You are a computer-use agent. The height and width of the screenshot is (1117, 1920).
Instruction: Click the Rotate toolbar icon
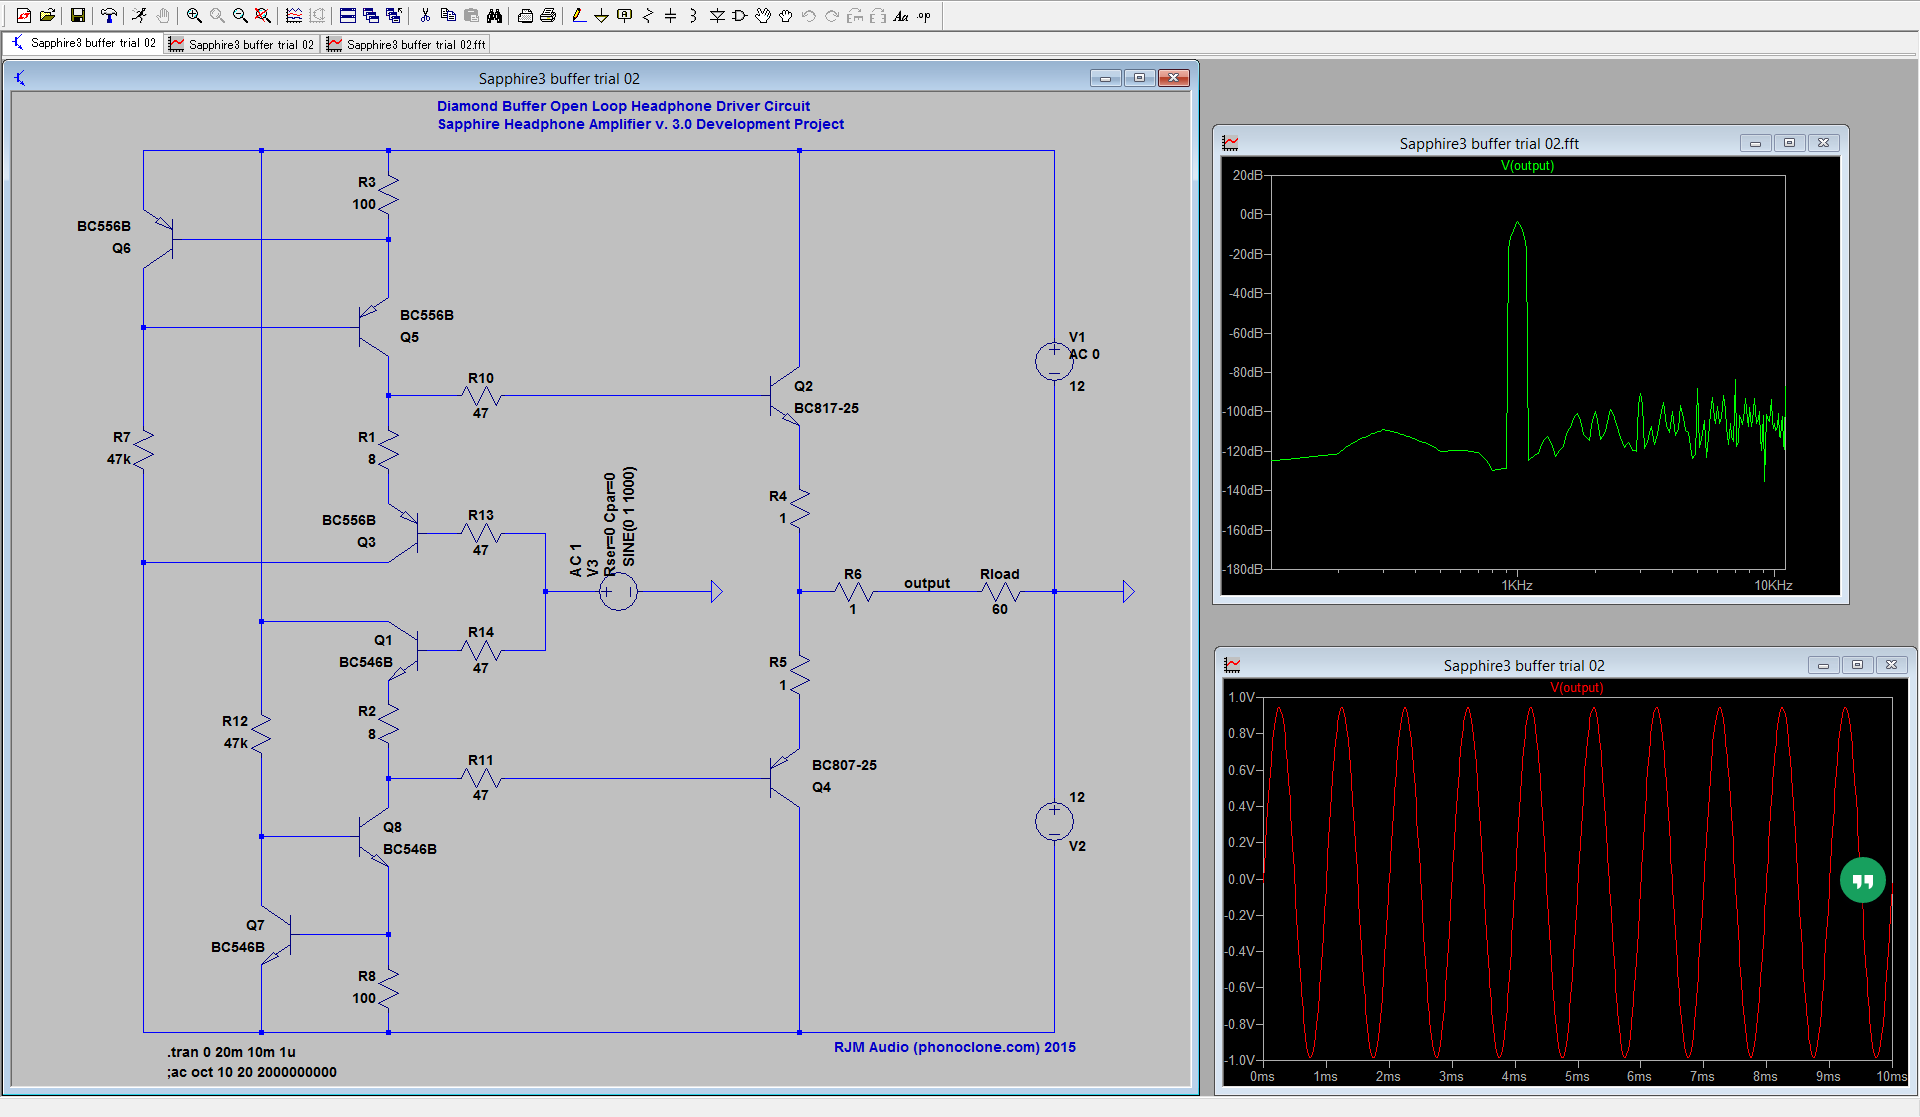(855, 15)
